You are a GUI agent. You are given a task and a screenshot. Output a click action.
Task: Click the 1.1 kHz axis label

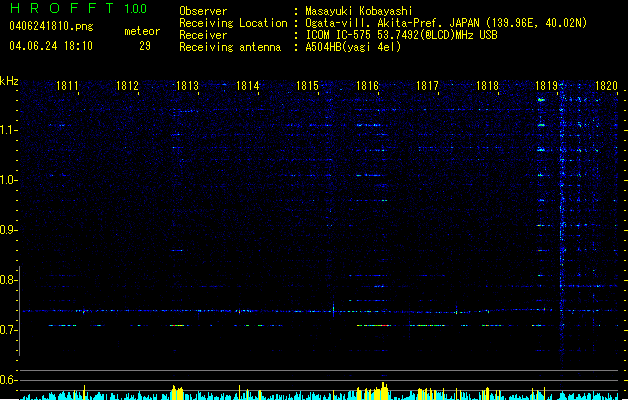click(x=8, y=130)
